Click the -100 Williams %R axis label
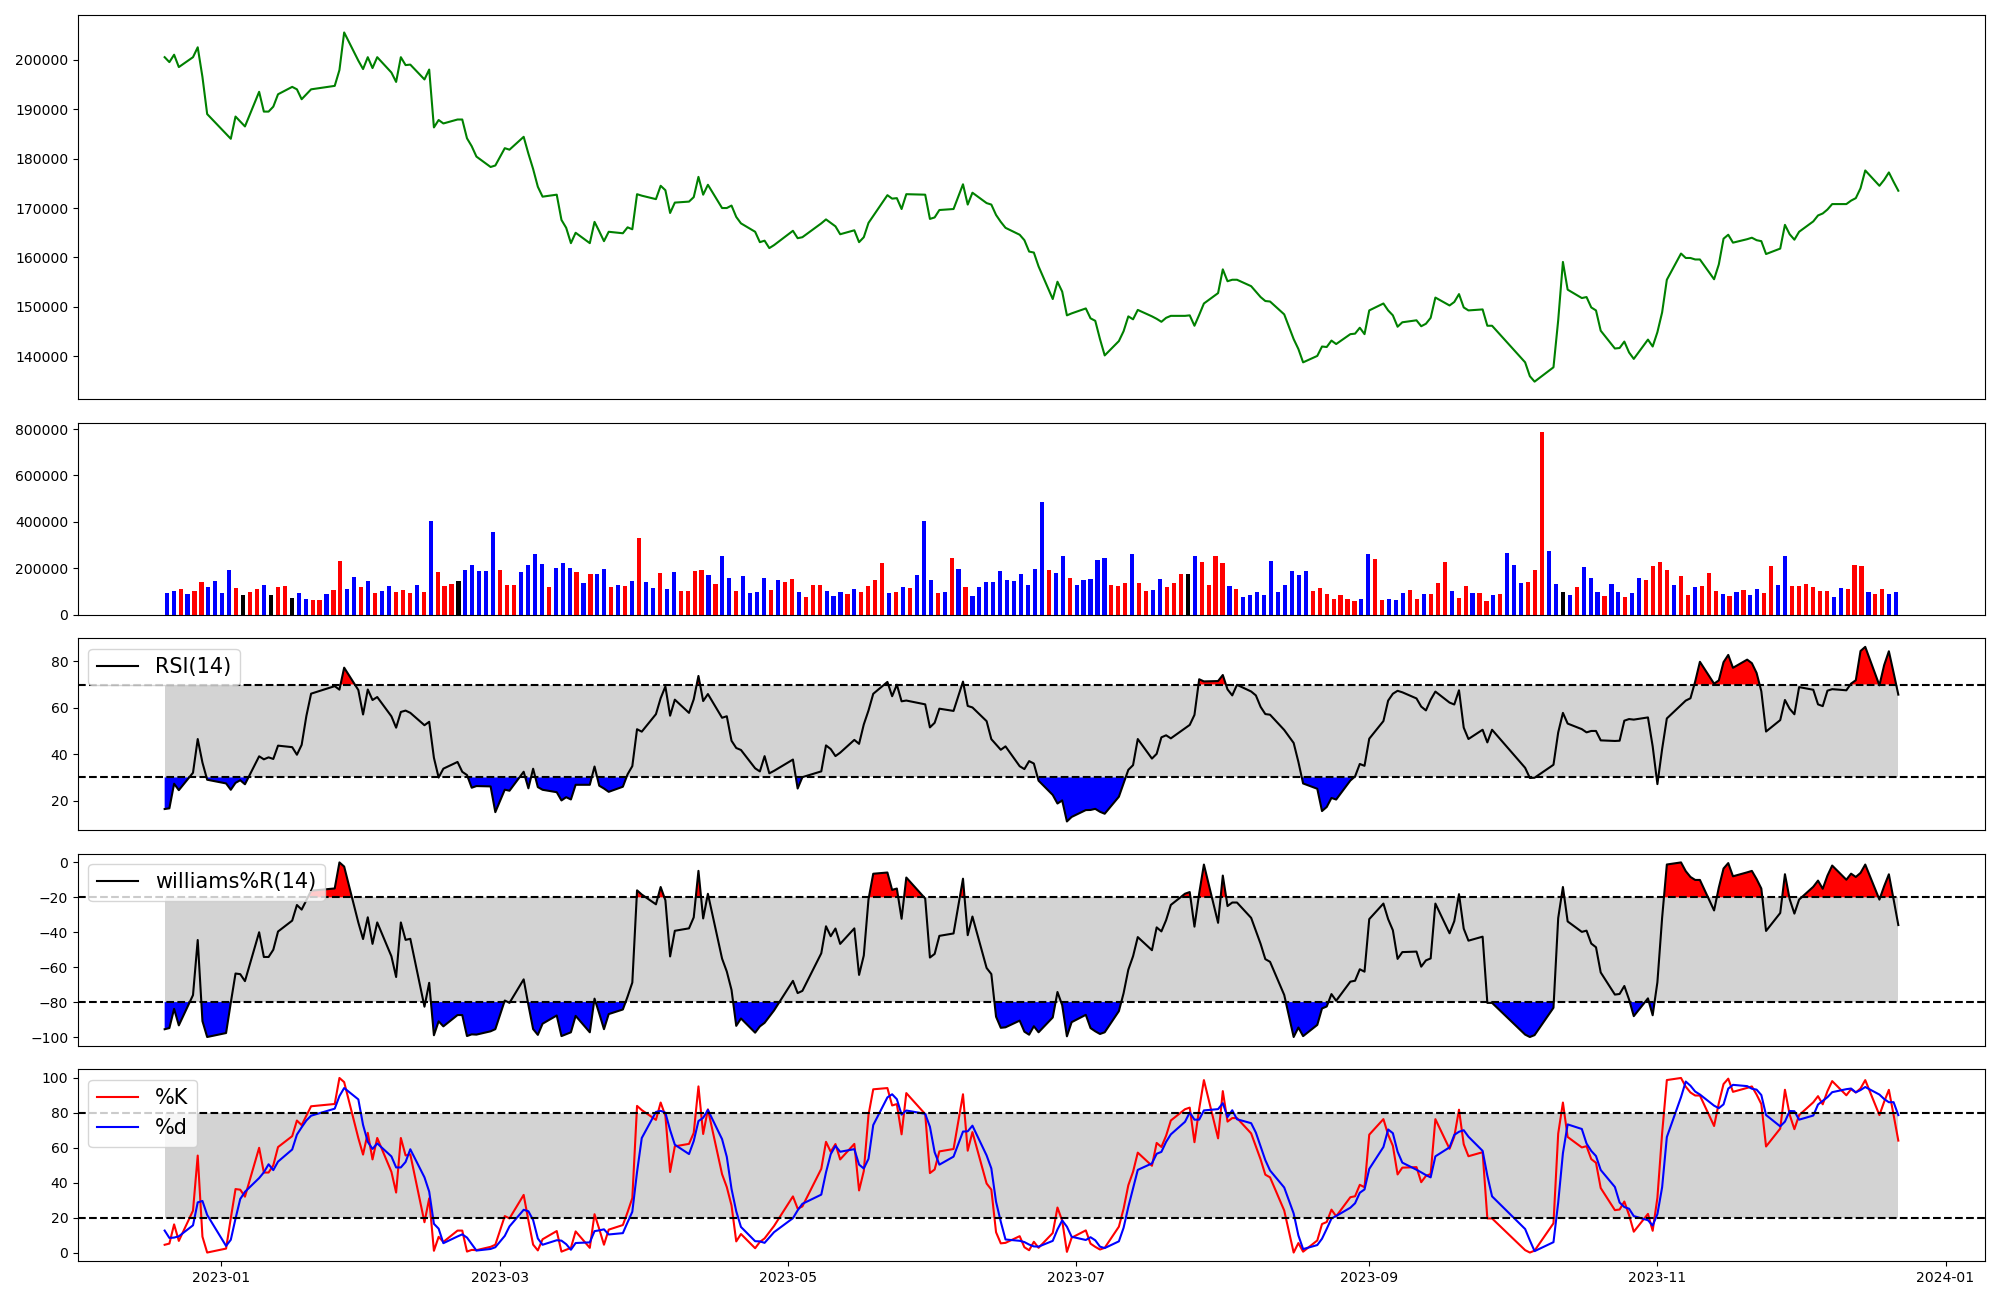This screenshot has width=2000, height=1300. 48,1038
